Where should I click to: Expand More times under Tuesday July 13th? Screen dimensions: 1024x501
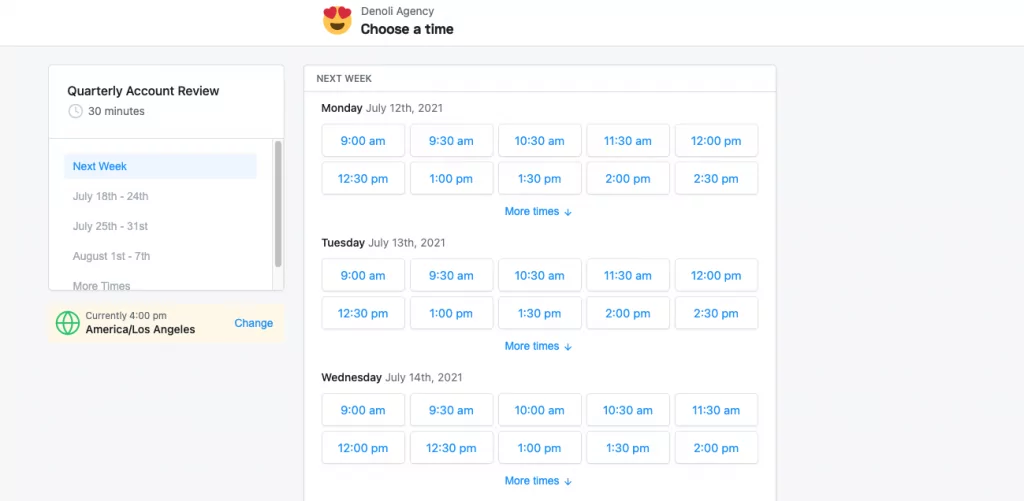click(538, 346)
